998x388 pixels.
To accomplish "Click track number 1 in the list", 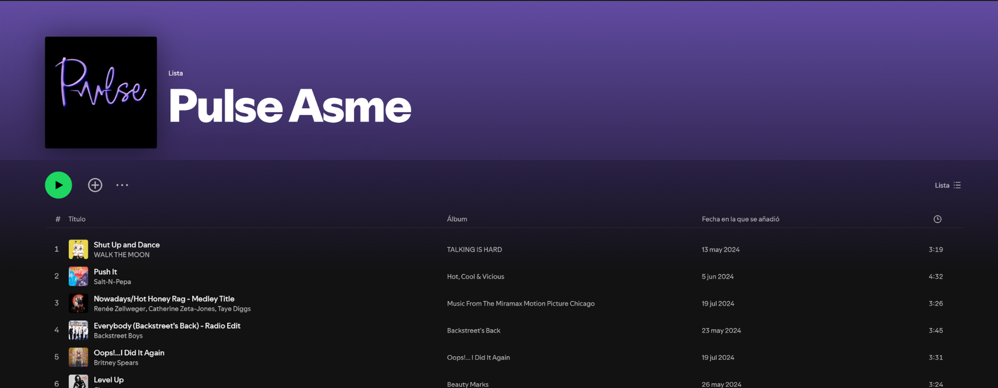I will point(57,249).
